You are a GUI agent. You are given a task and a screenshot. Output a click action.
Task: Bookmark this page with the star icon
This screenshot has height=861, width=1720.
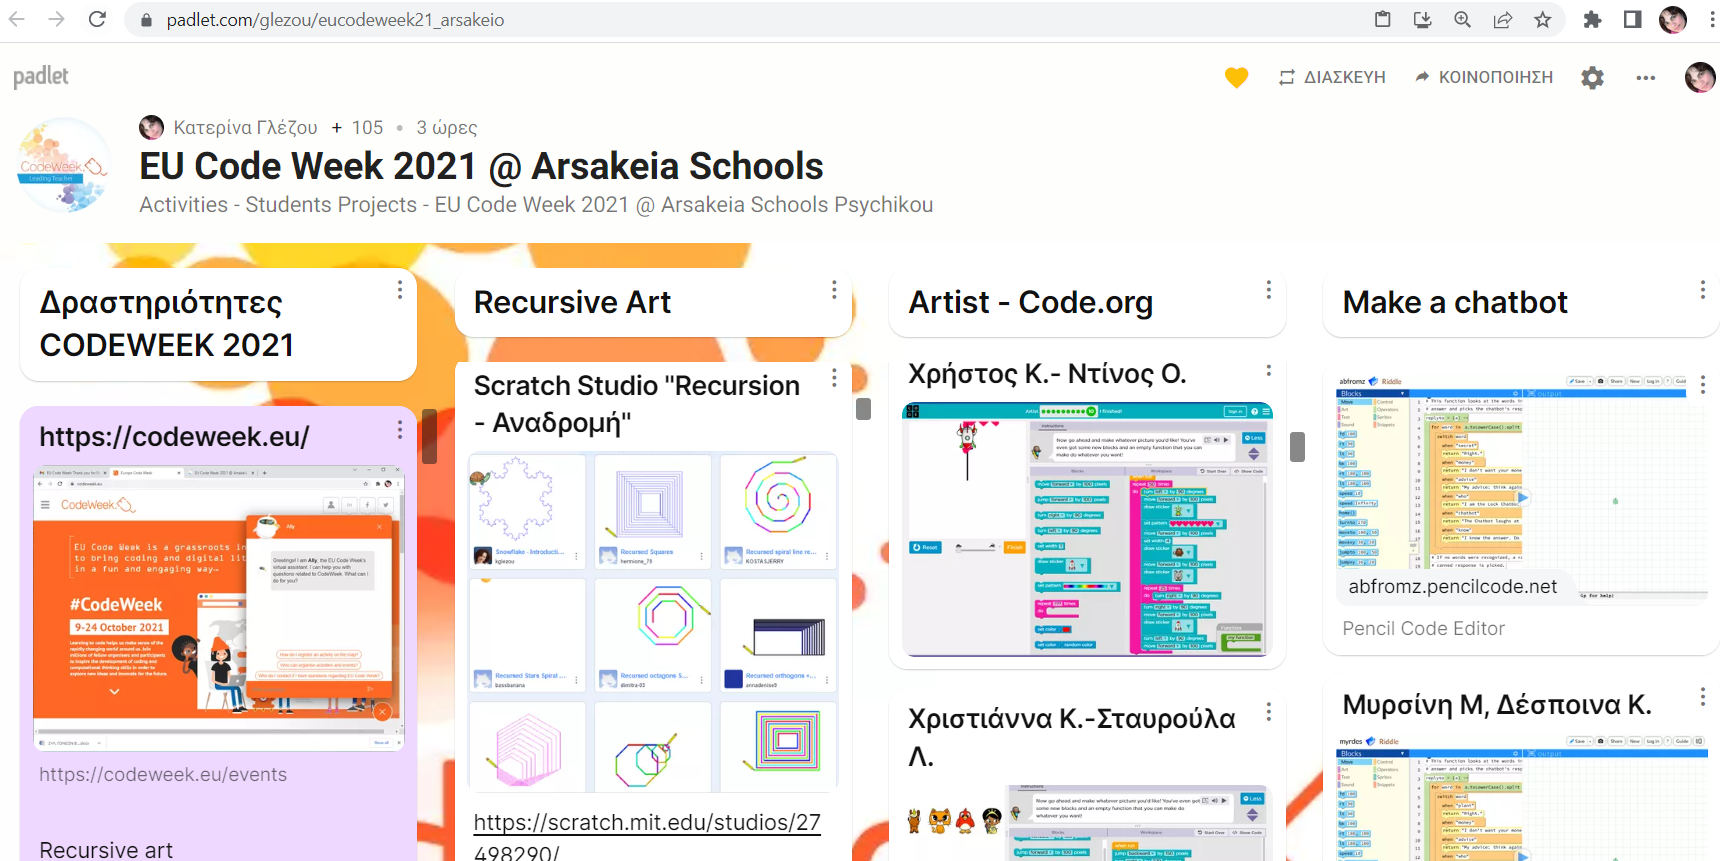coord(1543,19)
